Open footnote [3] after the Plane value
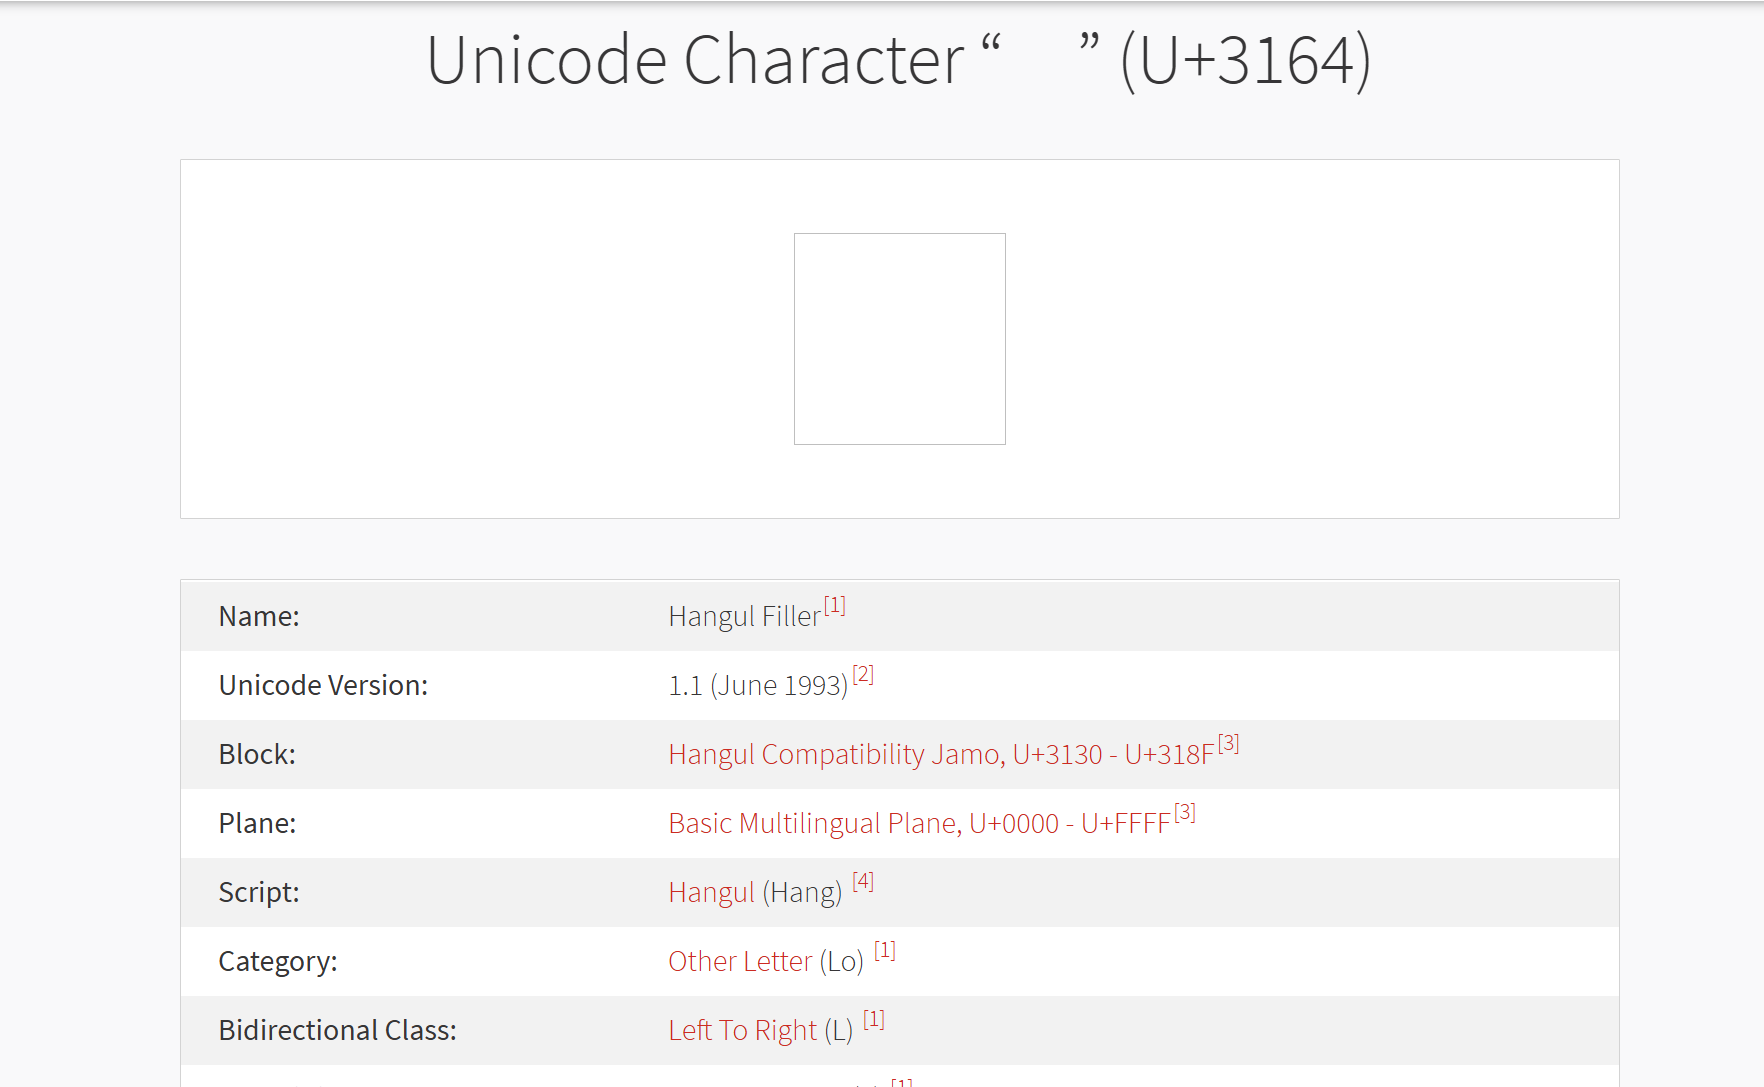Image resolution: width=1764 pixels, height=1087 pixels. point(1185,812)
